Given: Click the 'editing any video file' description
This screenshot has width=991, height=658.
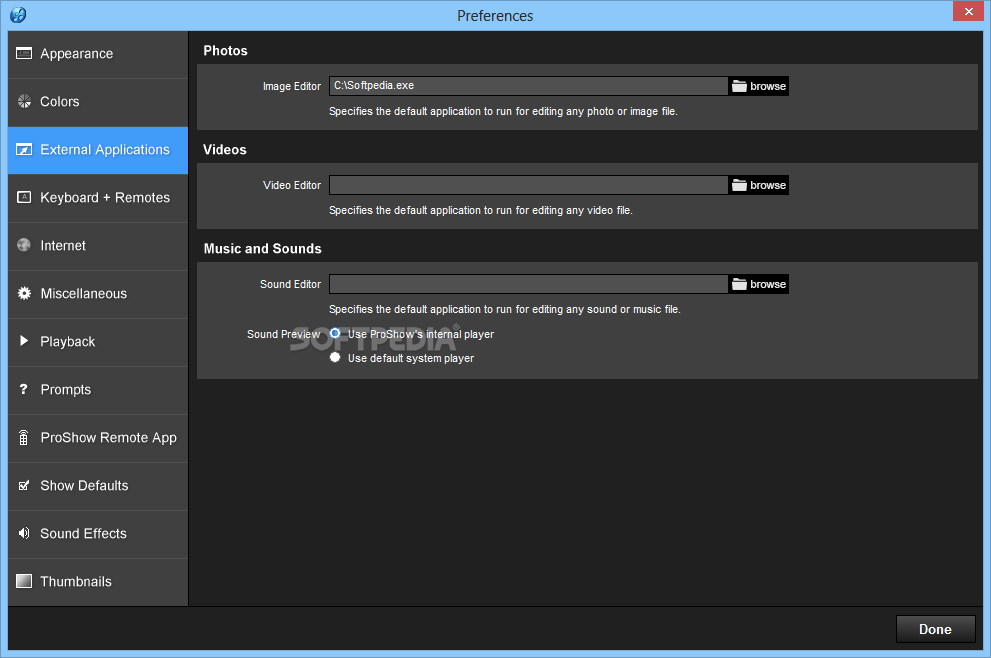Looking at the screenshot, I should click(480, 210).
